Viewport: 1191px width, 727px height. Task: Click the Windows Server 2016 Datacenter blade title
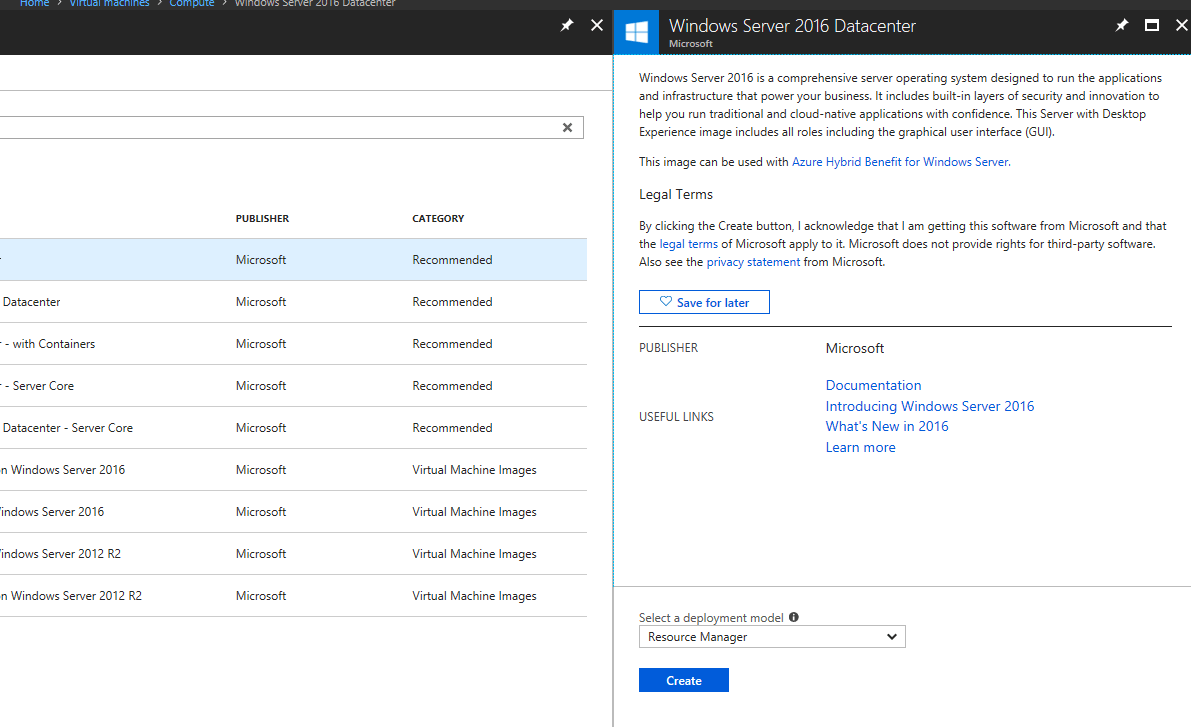[x=792, y=26]
